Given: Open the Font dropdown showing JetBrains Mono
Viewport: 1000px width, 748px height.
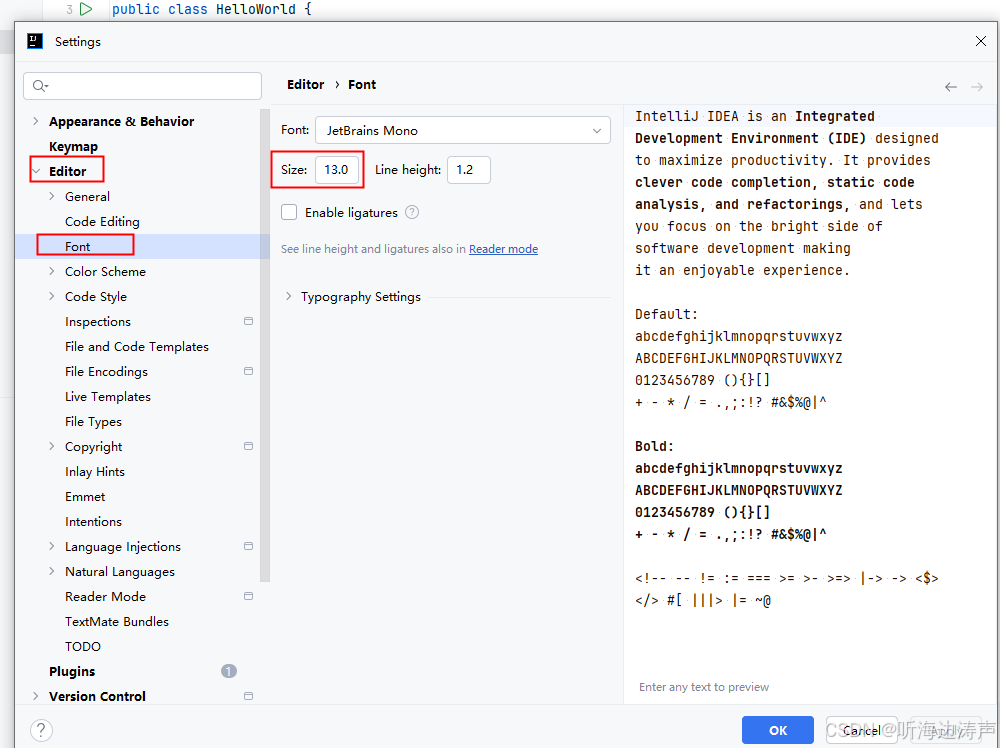Looking at the screenshot, I should tap(463, 130).
